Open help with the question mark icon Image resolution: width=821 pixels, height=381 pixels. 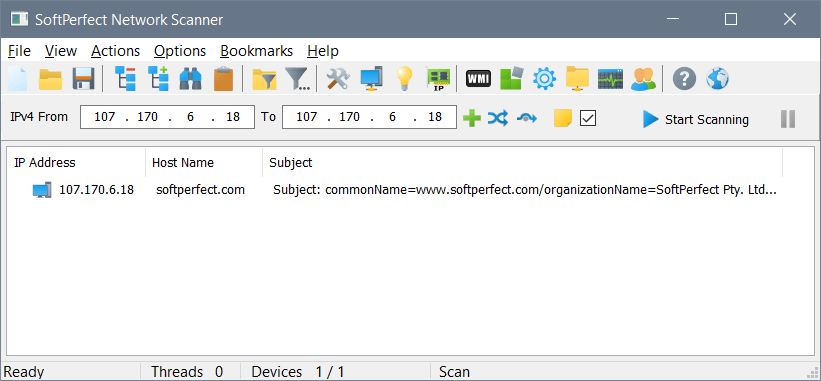click(x=684, y=79)
